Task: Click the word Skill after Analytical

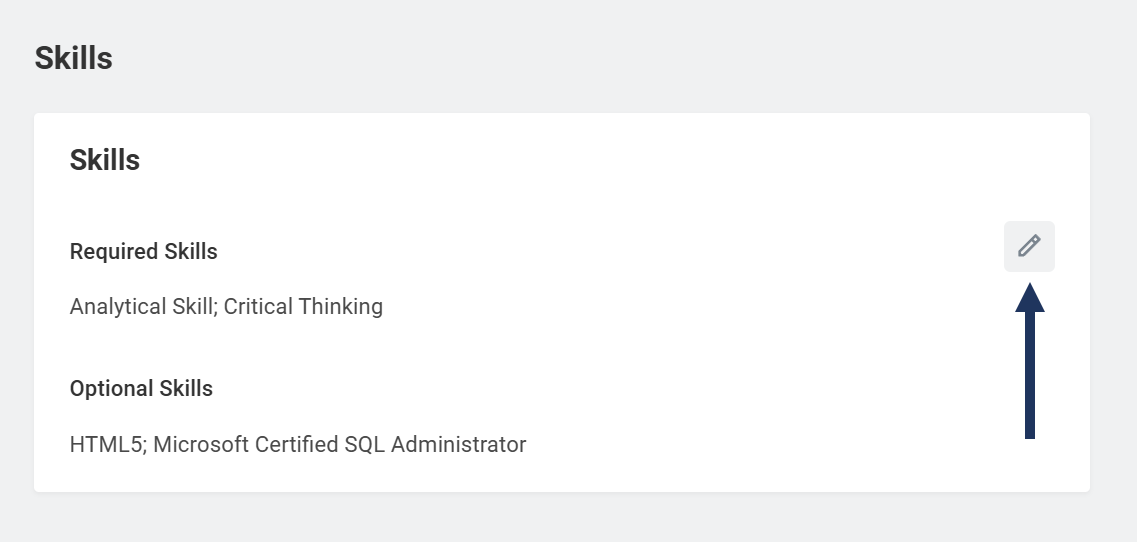Action: pos(192,306)
